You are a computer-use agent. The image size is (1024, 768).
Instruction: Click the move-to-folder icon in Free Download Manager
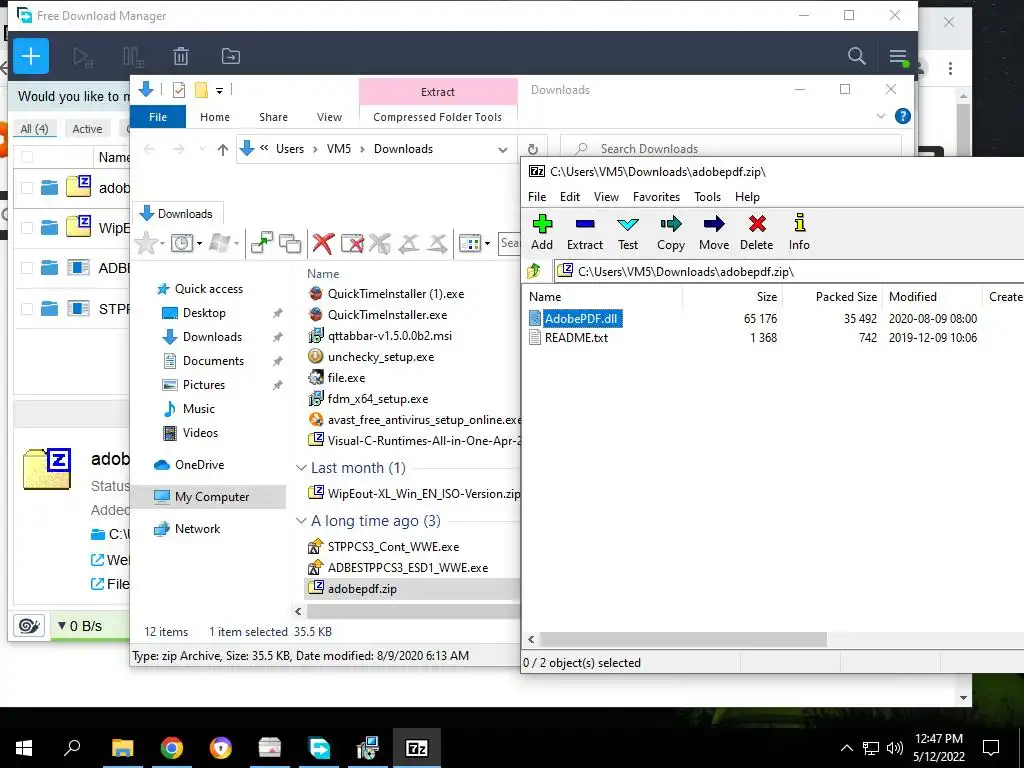click(231, 56)
